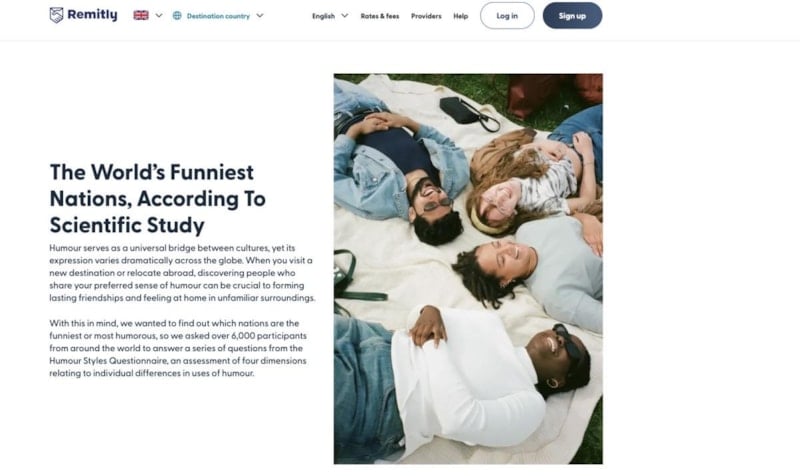This screenshot has height=476, width=800.
Task: Click the paragraph mentioning 6,000 participants
Action: 178,348
